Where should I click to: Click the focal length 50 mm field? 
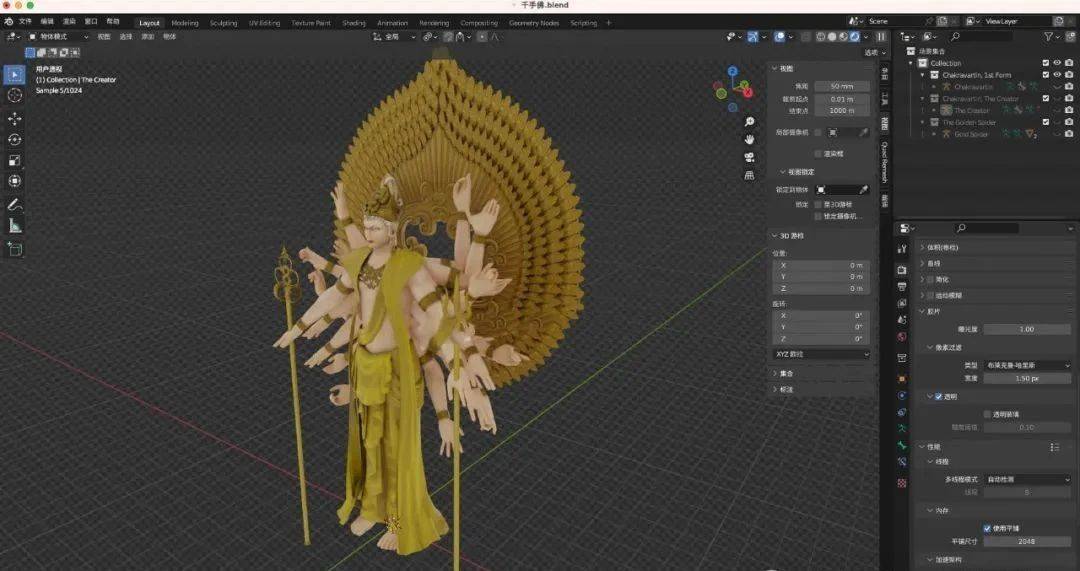coord(842,86)
